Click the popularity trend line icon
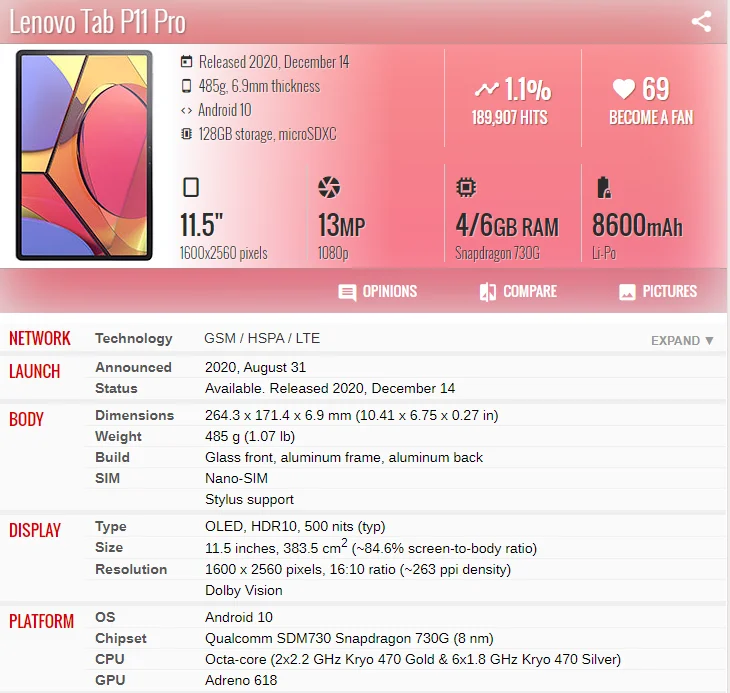Screen dimensions: 730x693 pos(487,88)
